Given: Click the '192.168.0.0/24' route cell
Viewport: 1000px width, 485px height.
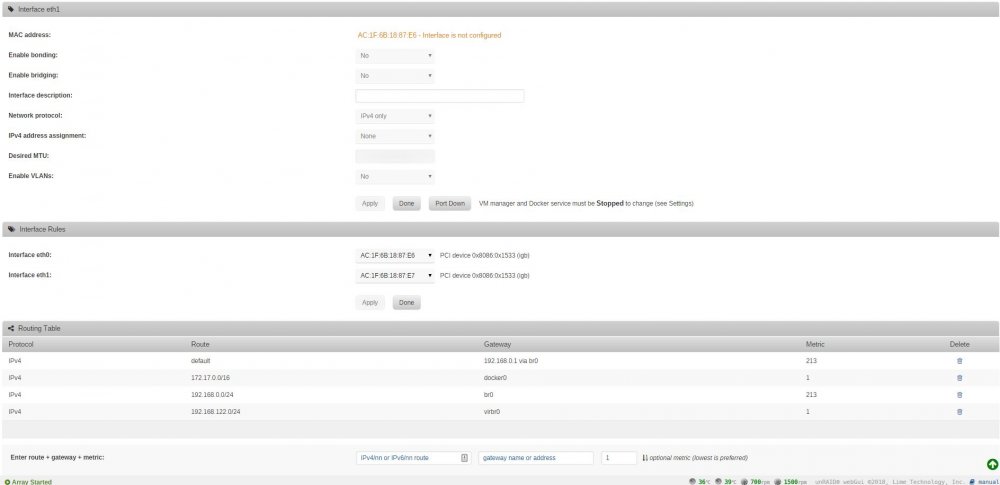Looking at the screenshot, I should [x=212, y=395].
